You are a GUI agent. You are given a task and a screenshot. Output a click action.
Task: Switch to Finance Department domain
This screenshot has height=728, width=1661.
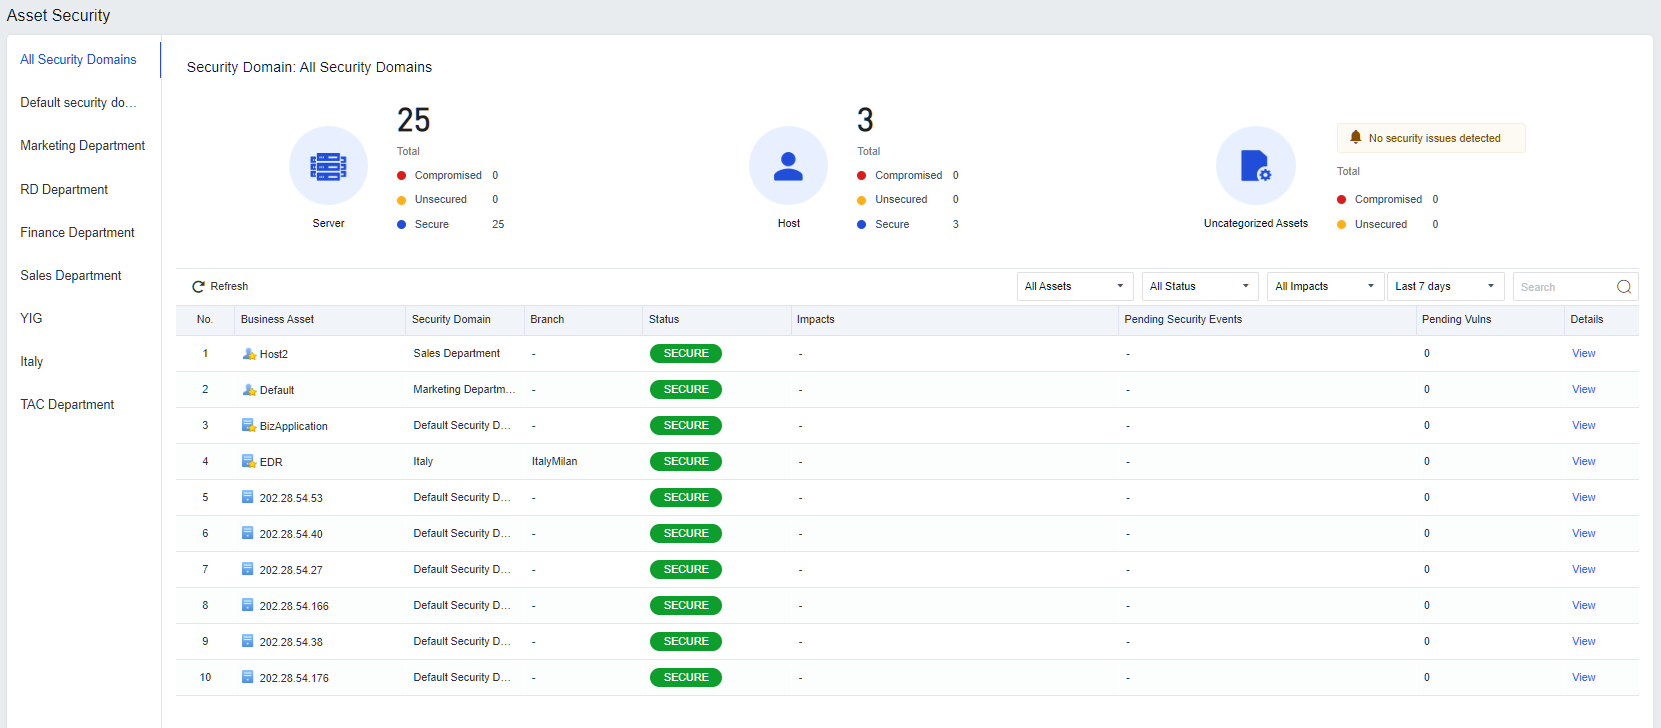pos(77,233)
